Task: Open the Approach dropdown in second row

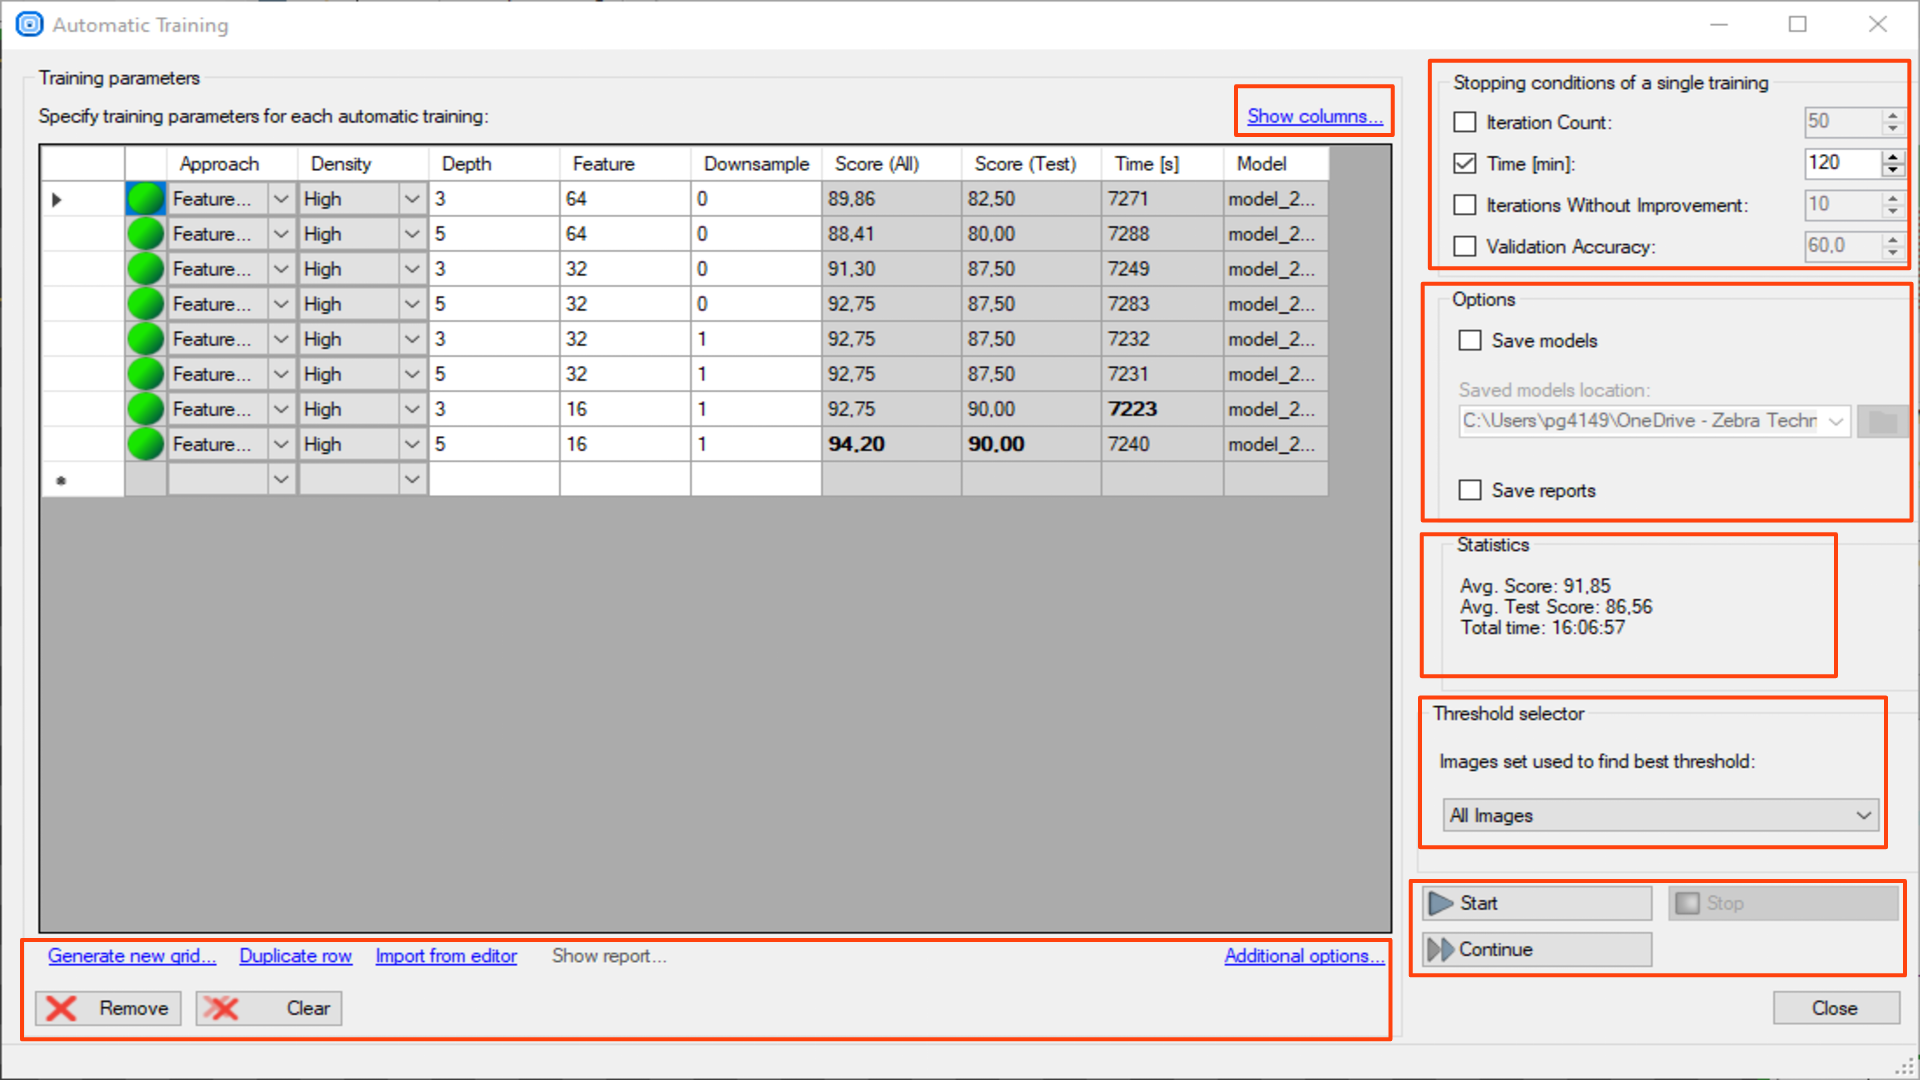Action: 281,234
